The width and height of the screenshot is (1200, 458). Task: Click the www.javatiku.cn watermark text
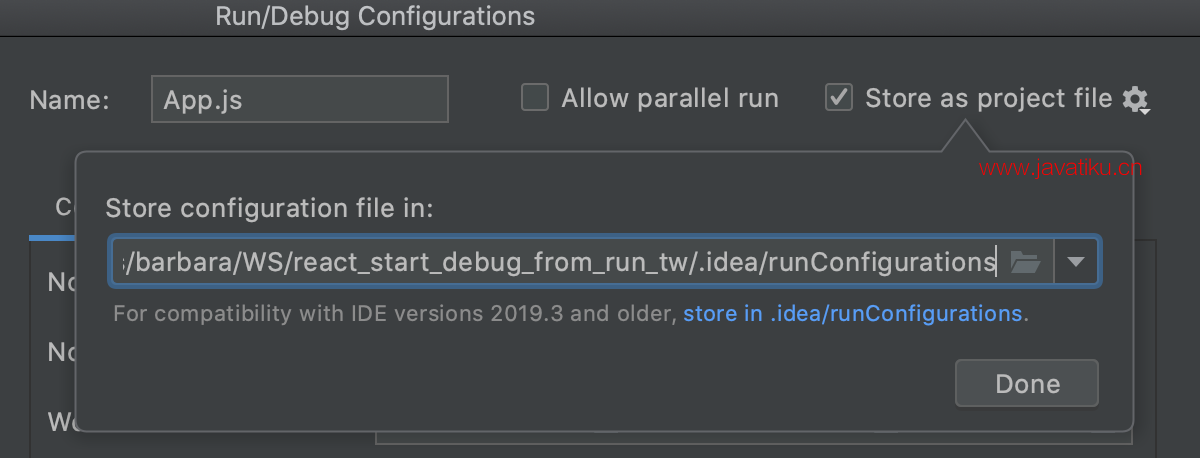coord(1060,169)
